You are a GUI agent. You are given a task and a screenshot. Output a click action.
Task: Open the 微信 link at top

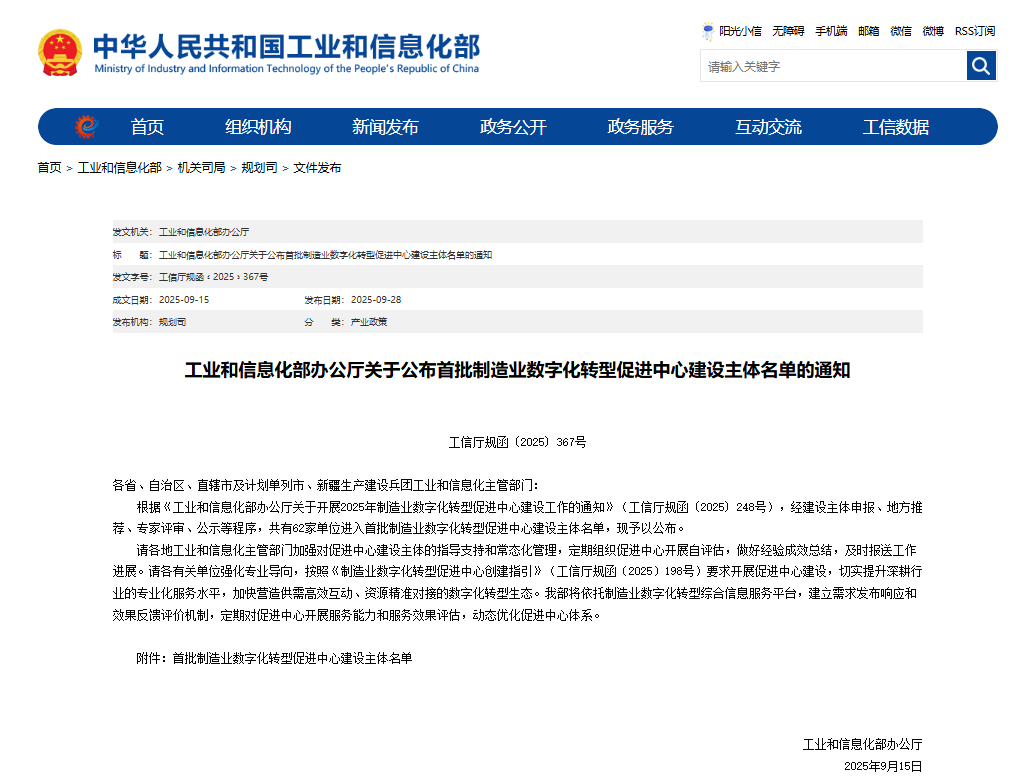[901, 31]
